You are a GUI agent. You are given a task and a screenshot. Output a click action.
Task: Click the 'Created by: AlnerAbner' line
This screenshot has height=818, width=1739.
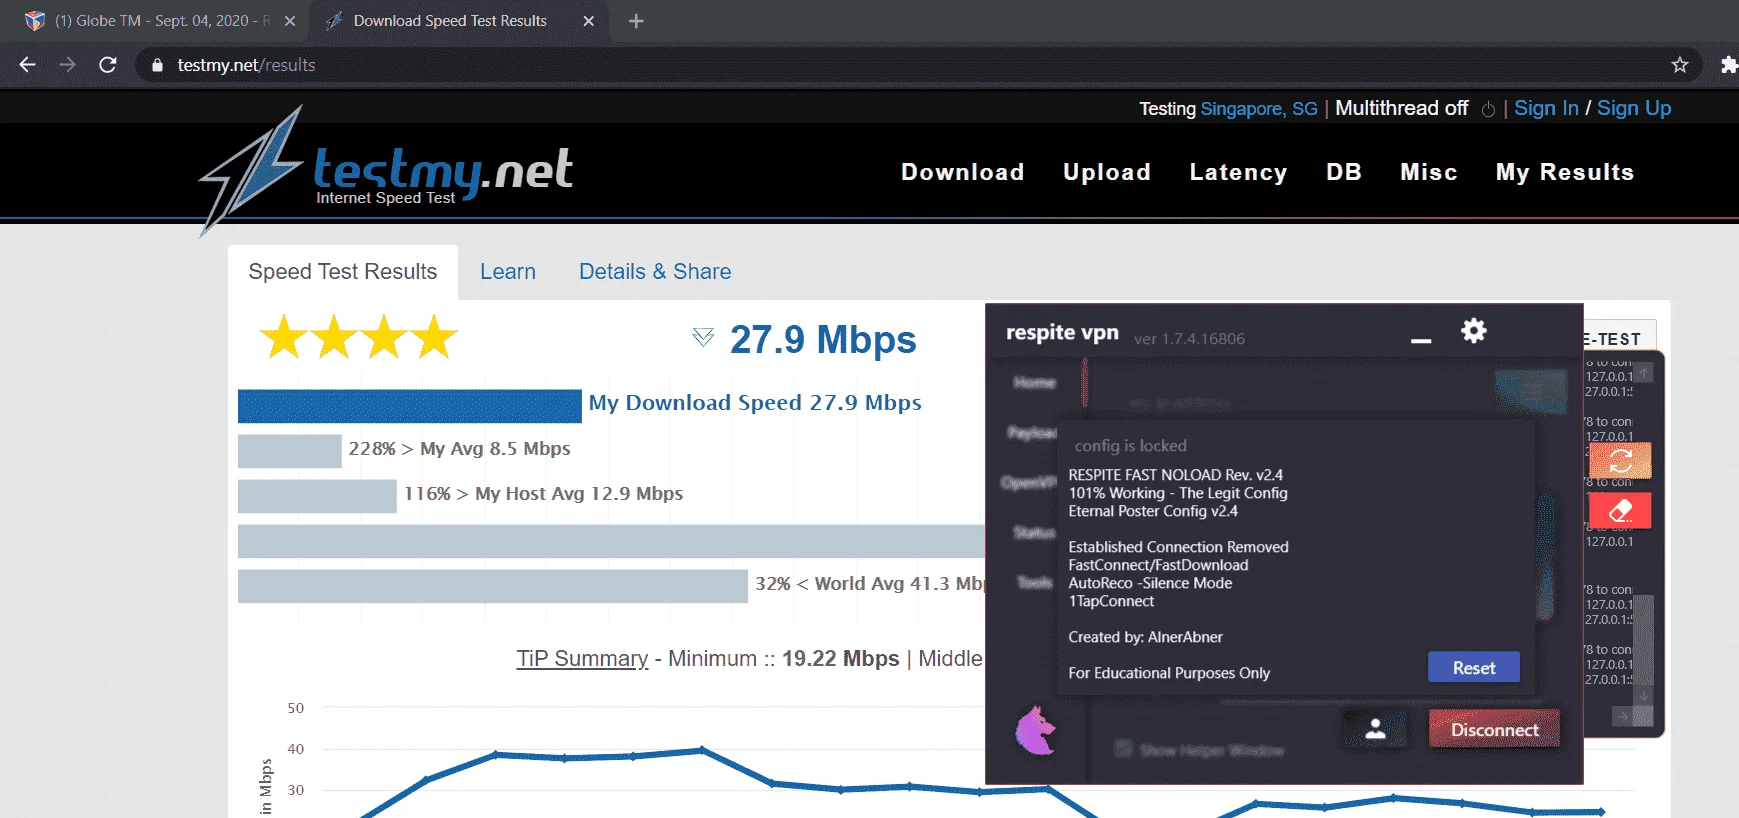pyautogui.click(x=1145, y=637)
